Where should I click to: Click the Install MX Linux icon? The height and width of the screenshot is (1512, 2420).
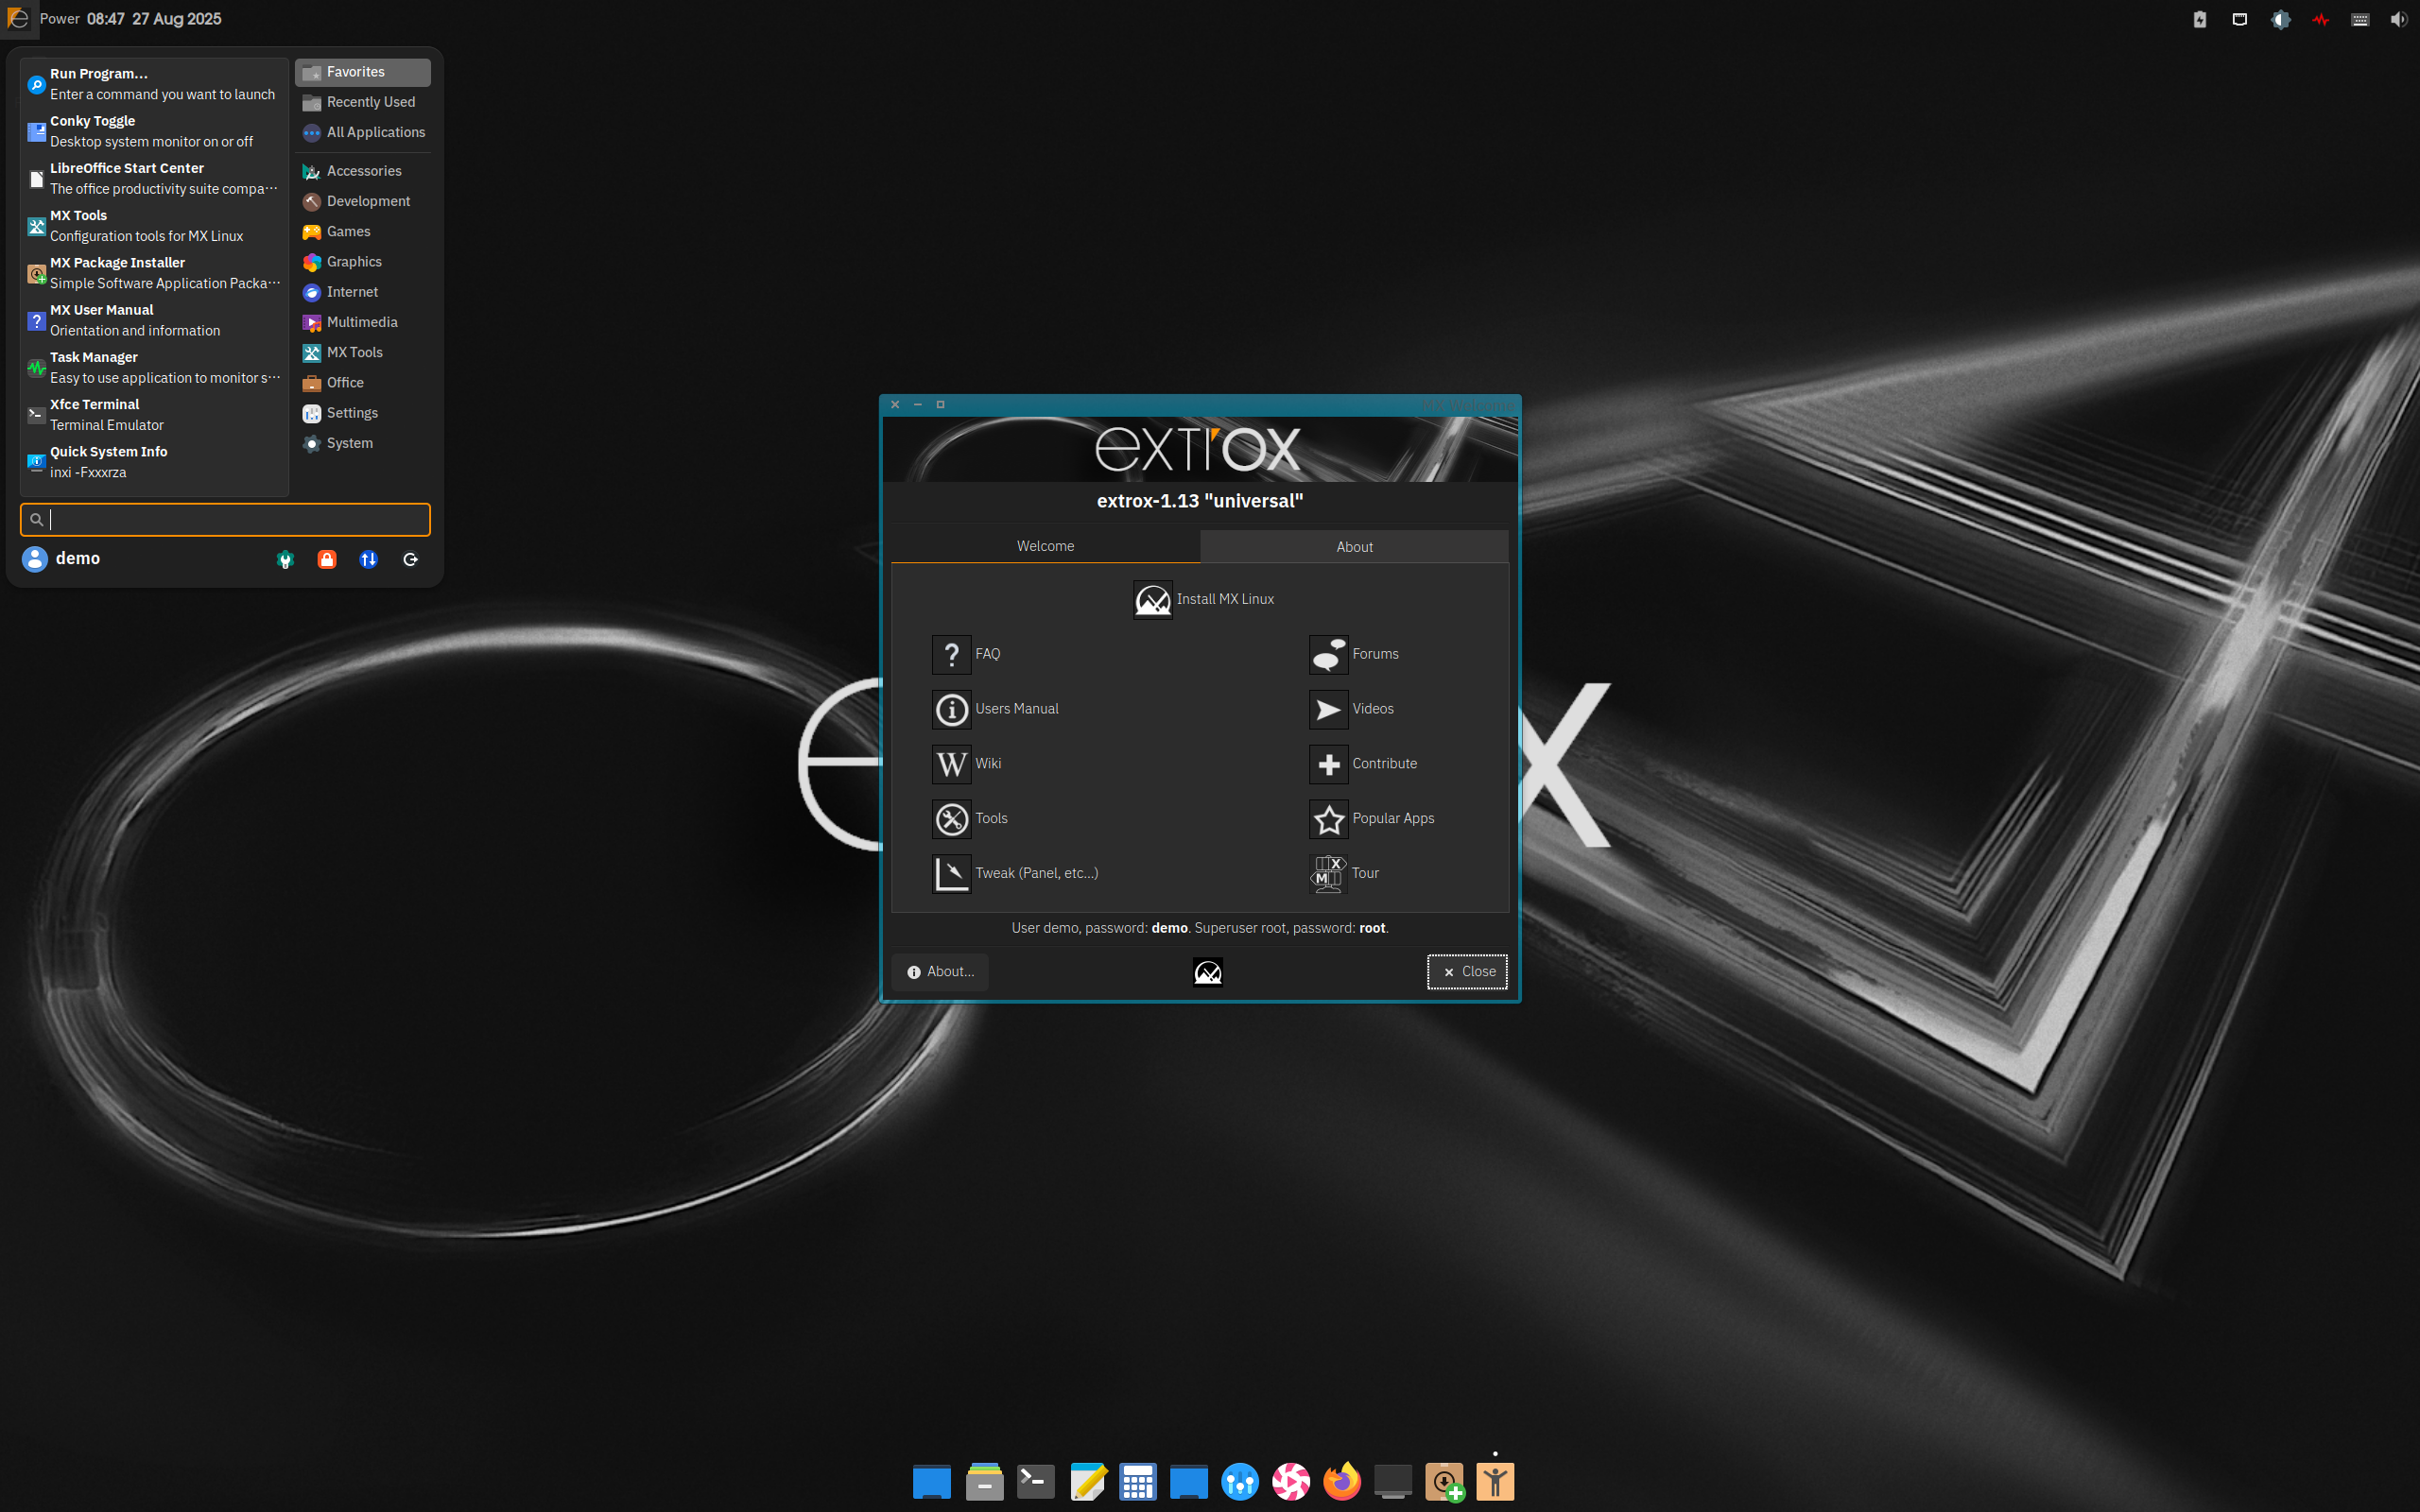1152,599
